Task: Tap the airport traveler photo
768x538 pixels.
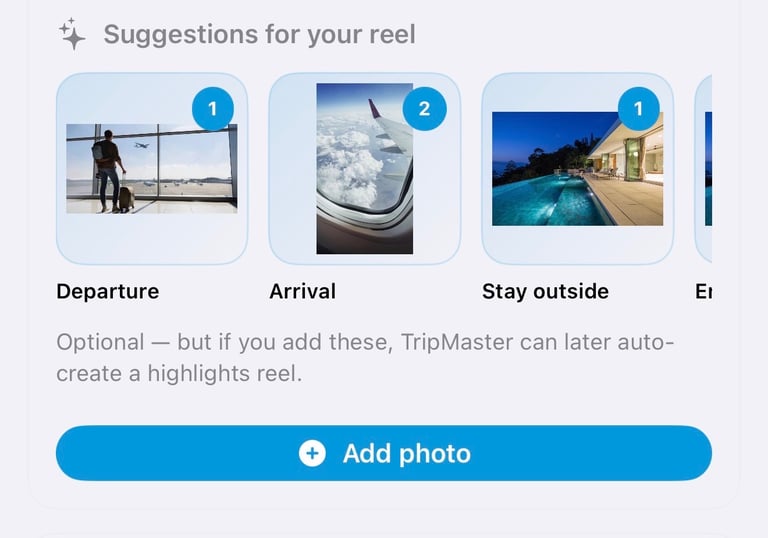Action: [x=151, y=168]
